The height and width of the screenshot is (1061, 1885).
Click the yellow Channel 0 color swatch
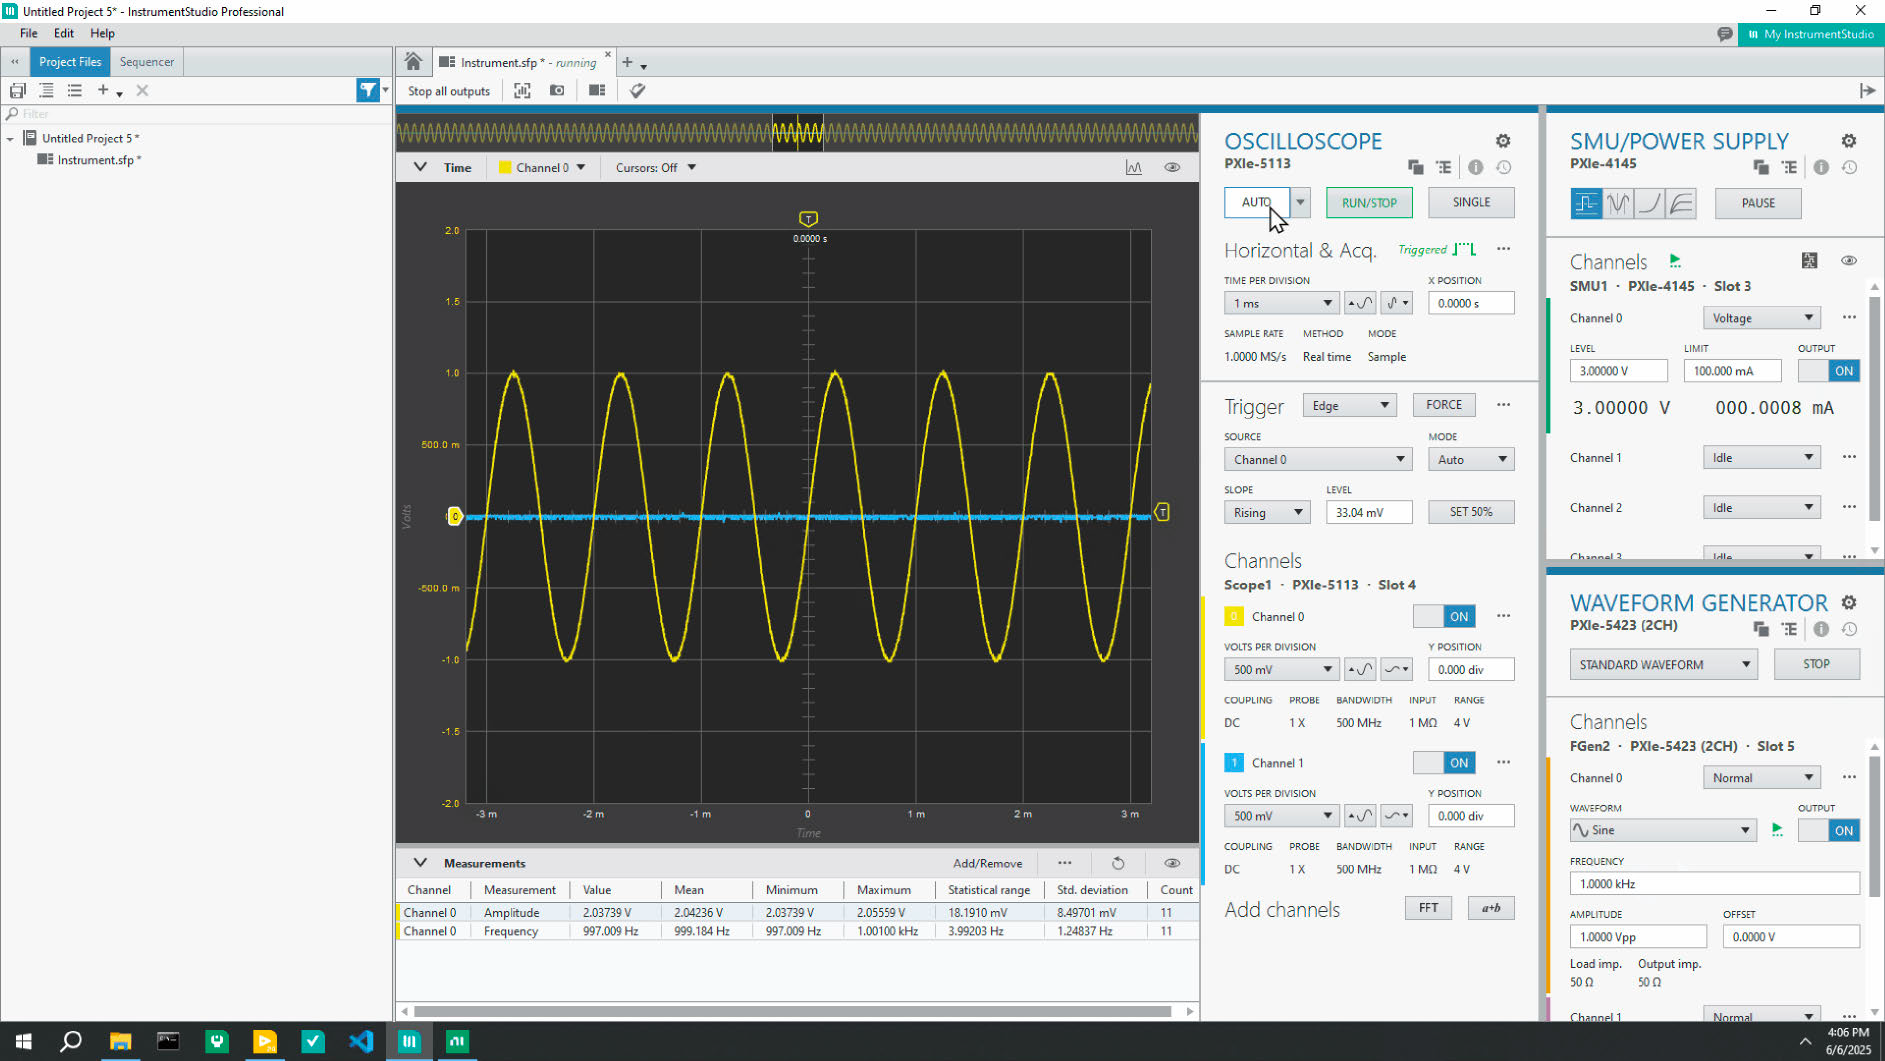(1233, 617)
